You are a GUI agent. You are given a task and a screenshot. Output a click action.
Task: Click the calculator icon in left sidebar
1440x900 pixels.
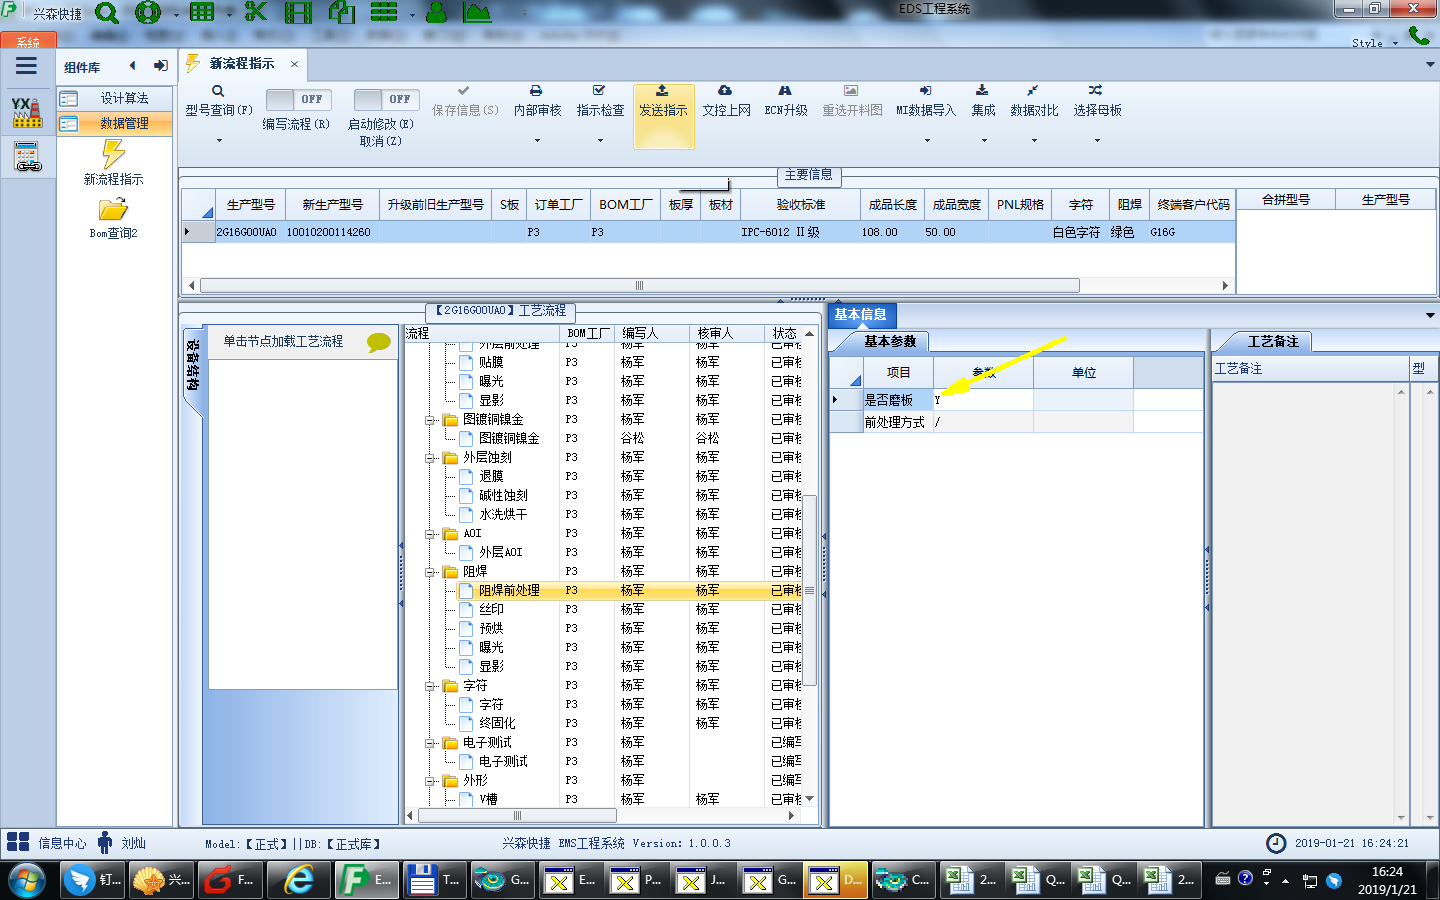pyautogui.click(x=27, y=157)
